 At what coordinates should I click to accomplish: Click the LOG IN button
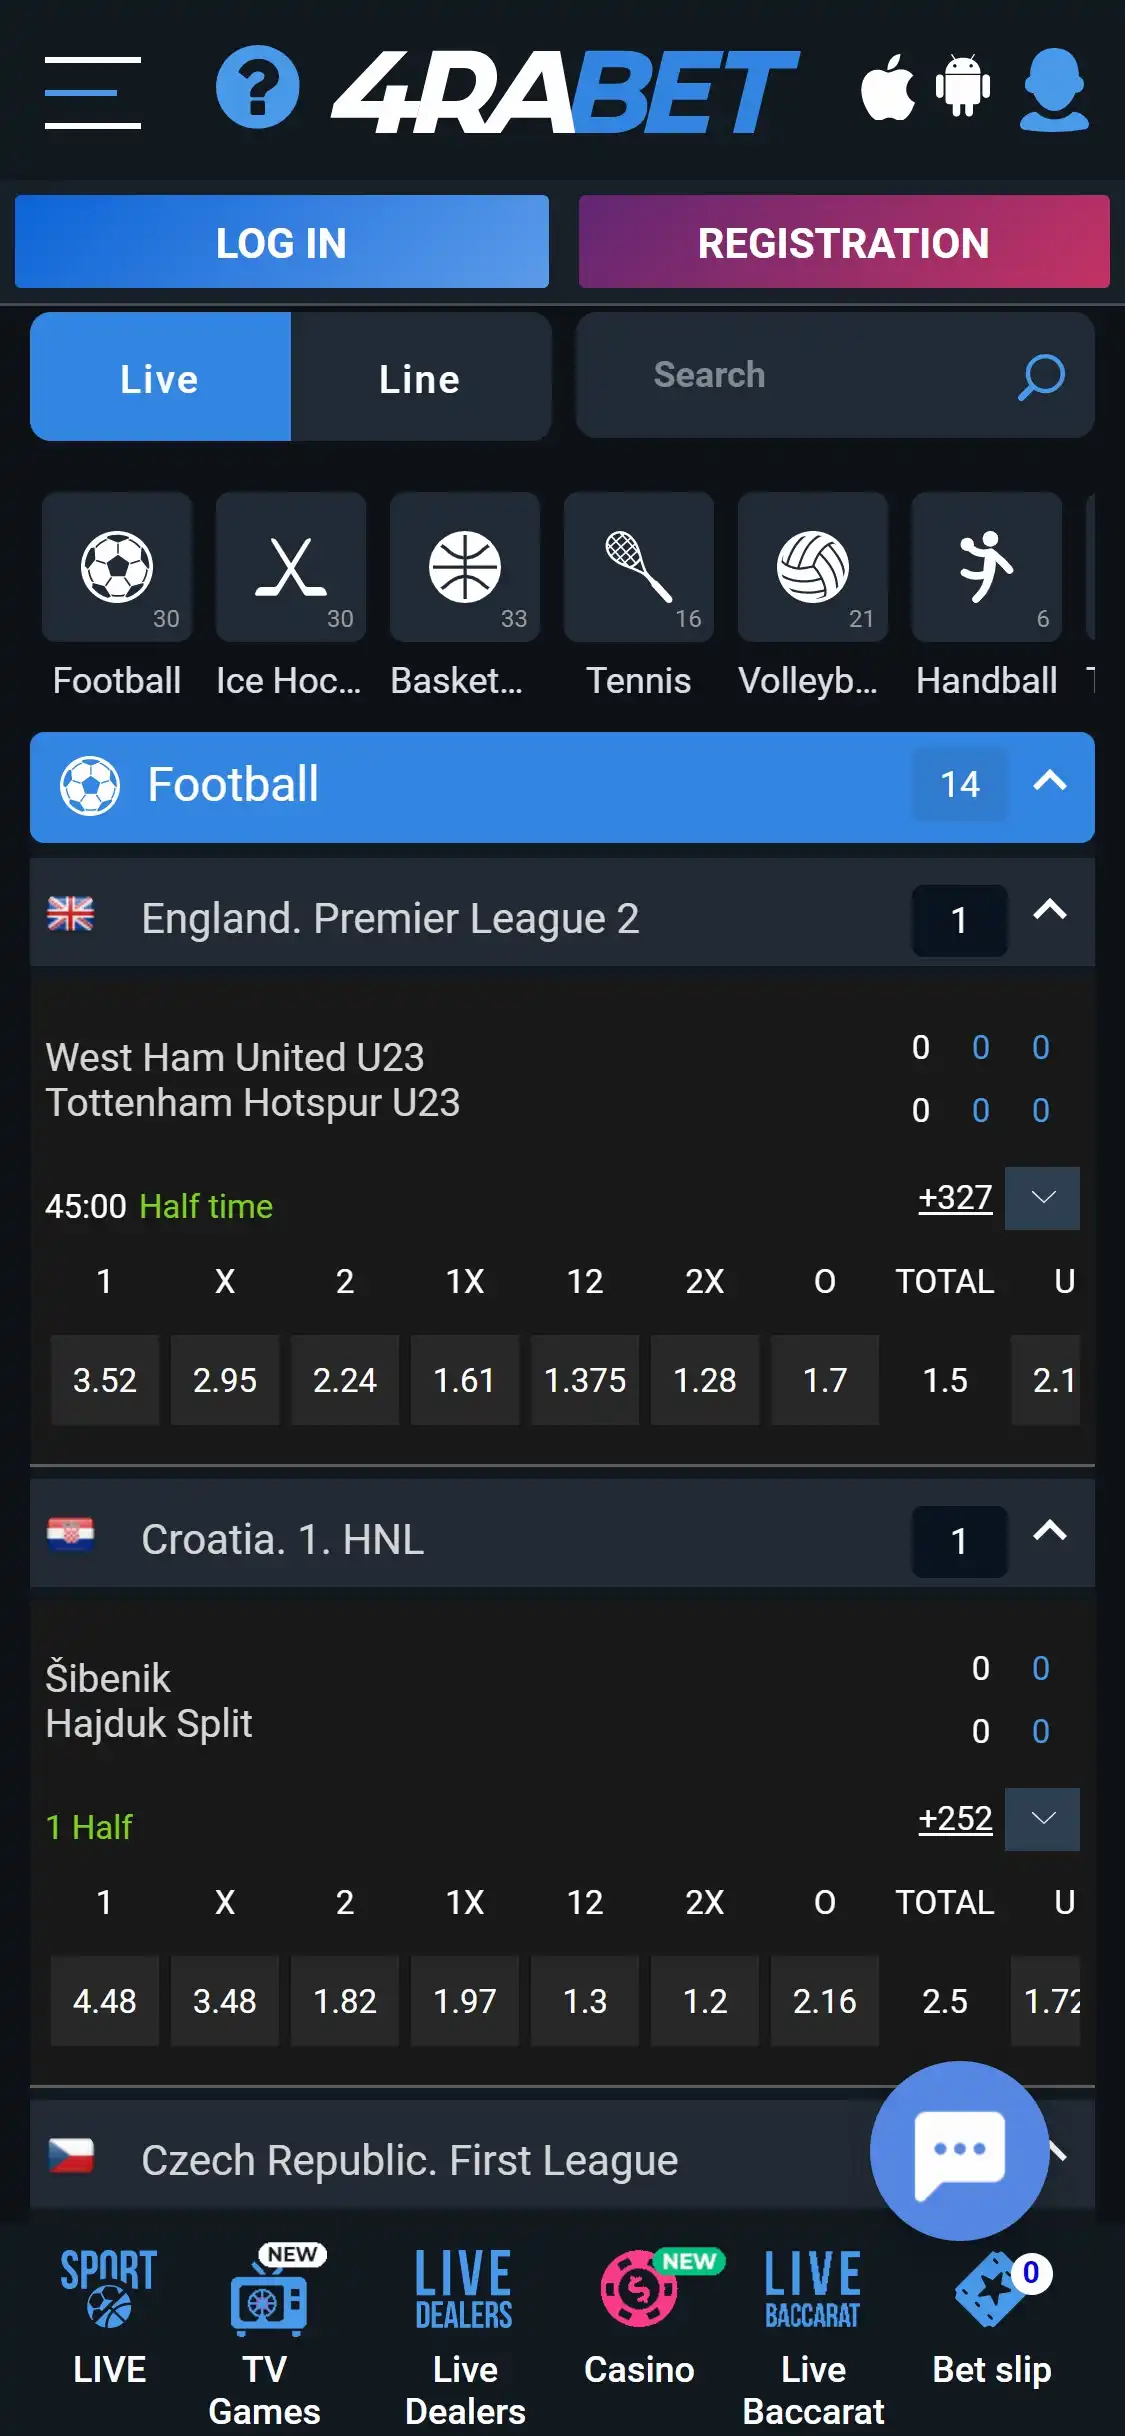281,242
